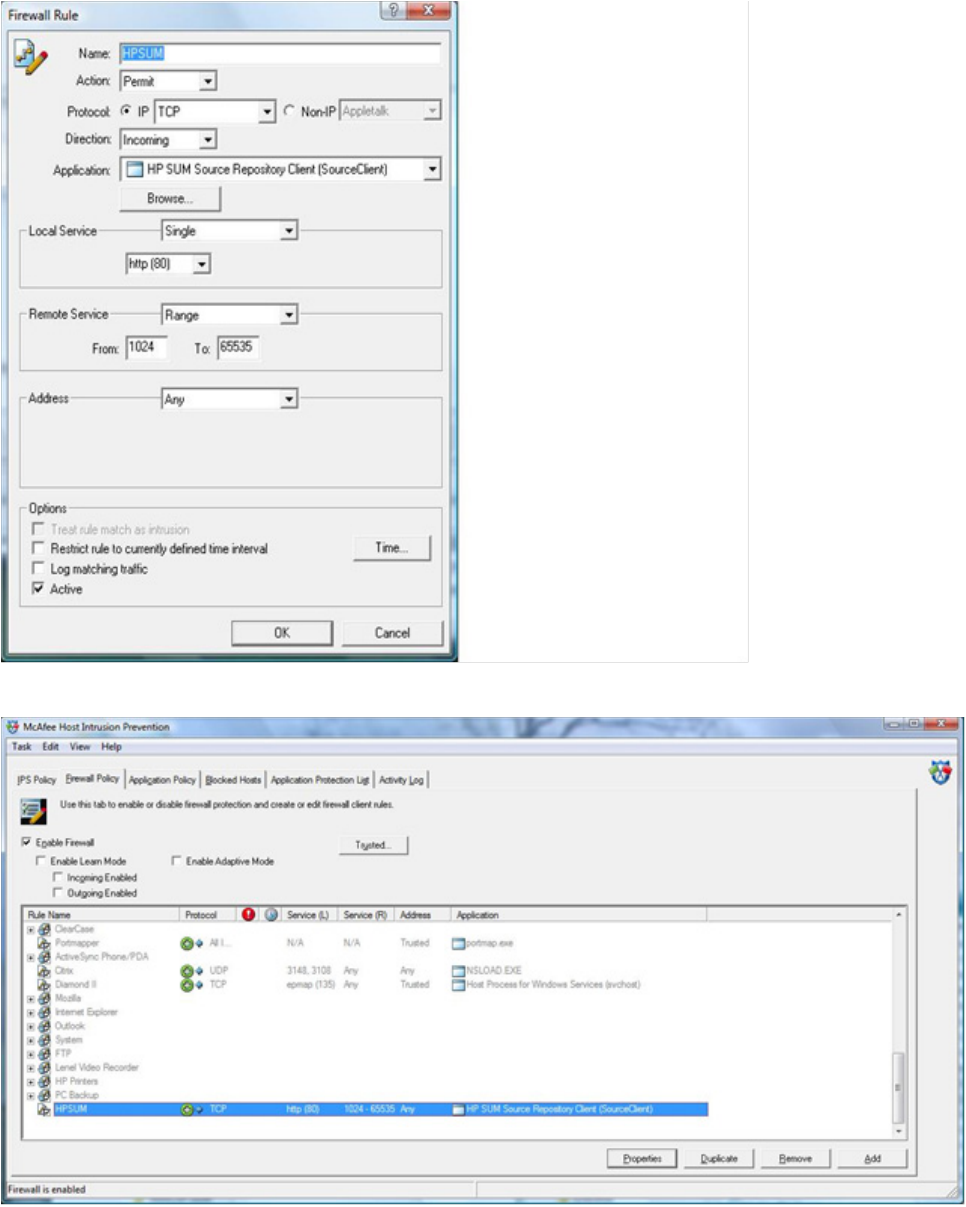966x1207 pixels.
Task: Click the HP Printers group icon
Action: pos(44,1081)
